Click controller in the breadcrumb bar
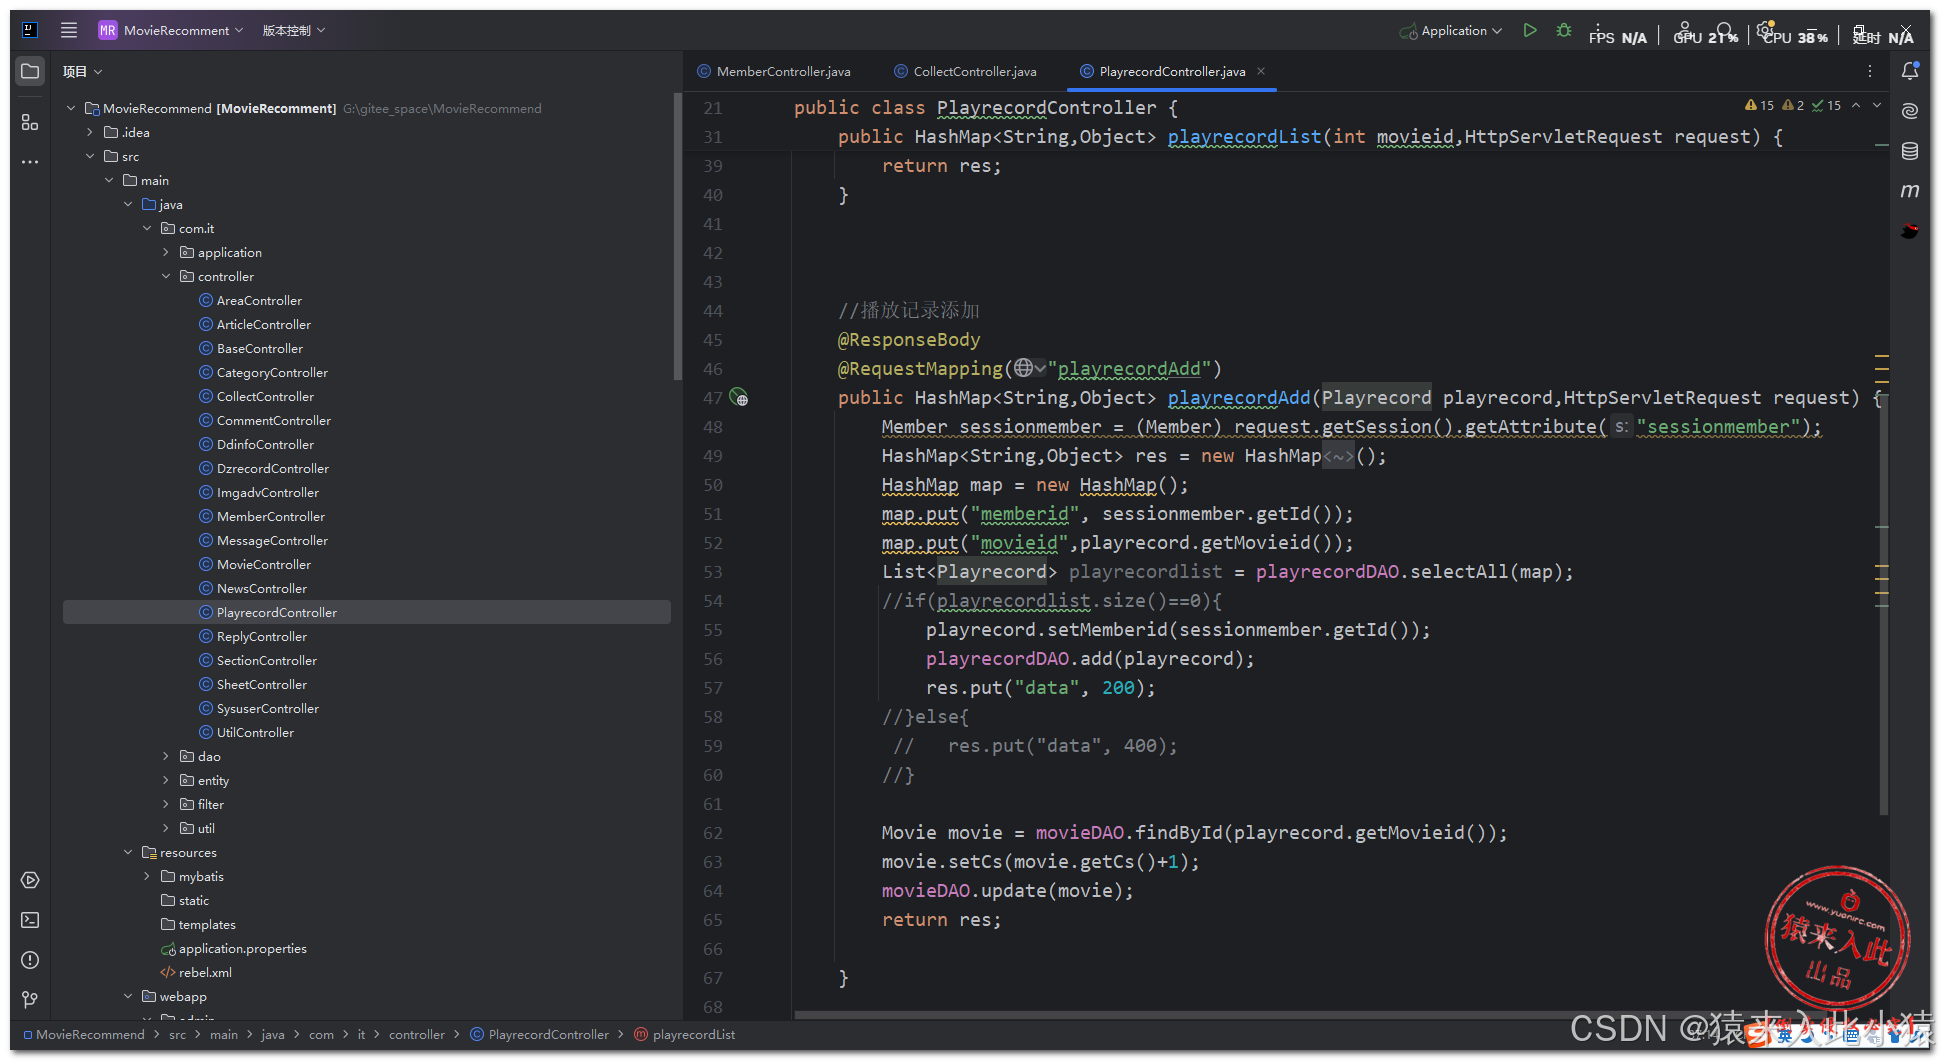 pos(416,1034)
